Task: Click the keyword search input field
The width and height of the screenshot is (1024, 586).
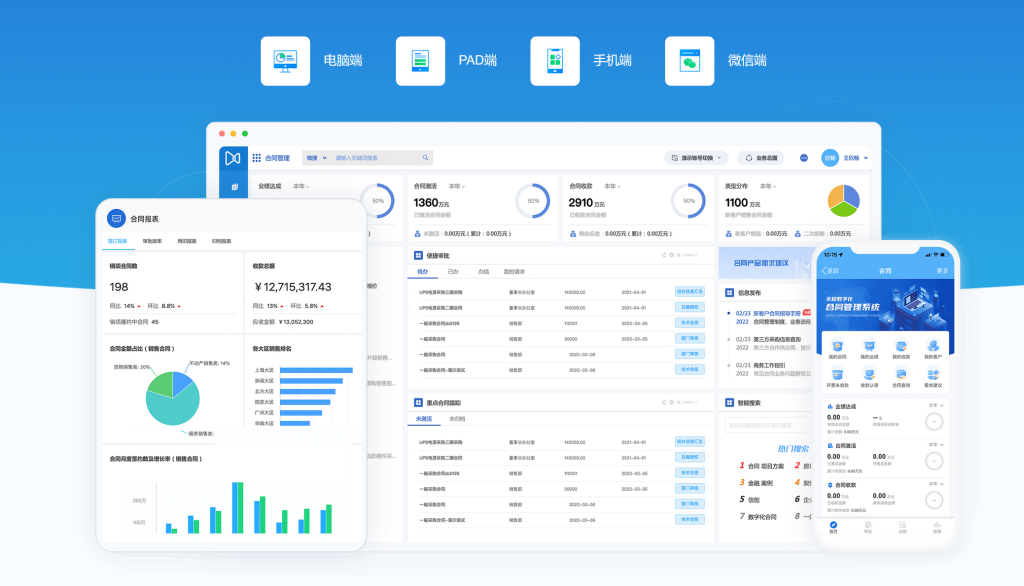Action: [x=375, y=158]
